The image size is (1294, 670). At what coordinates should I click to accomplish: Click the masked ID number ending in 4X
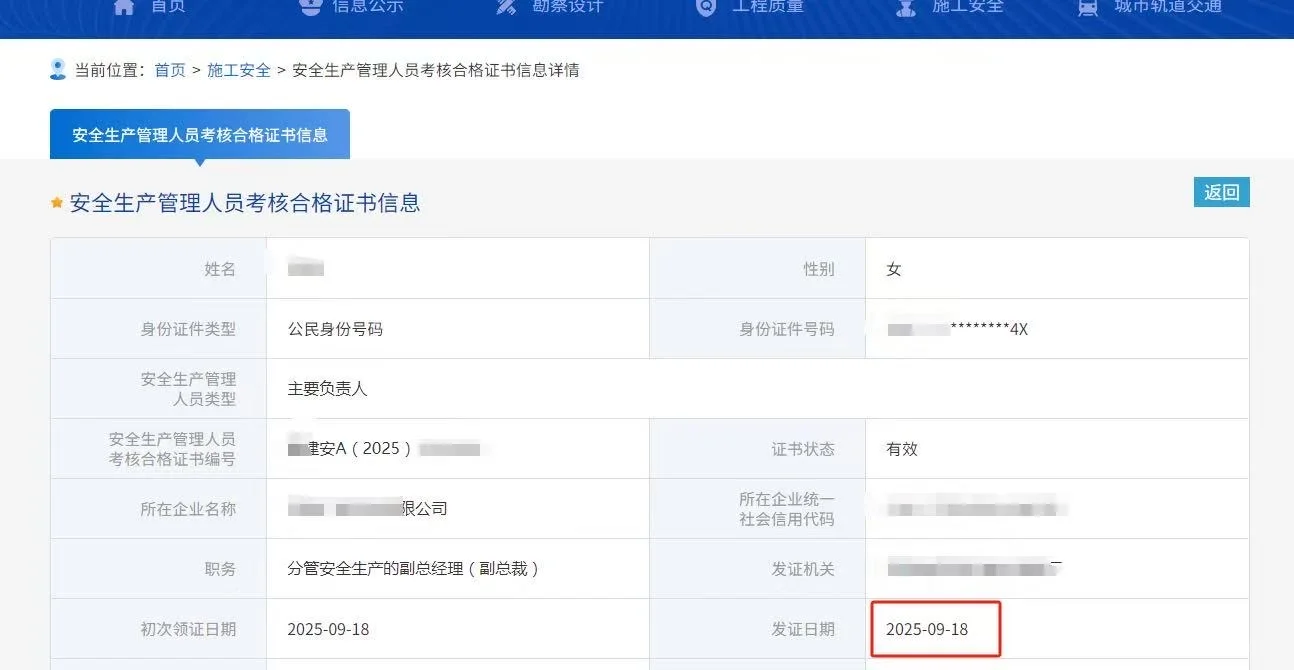tap(957, 329)
